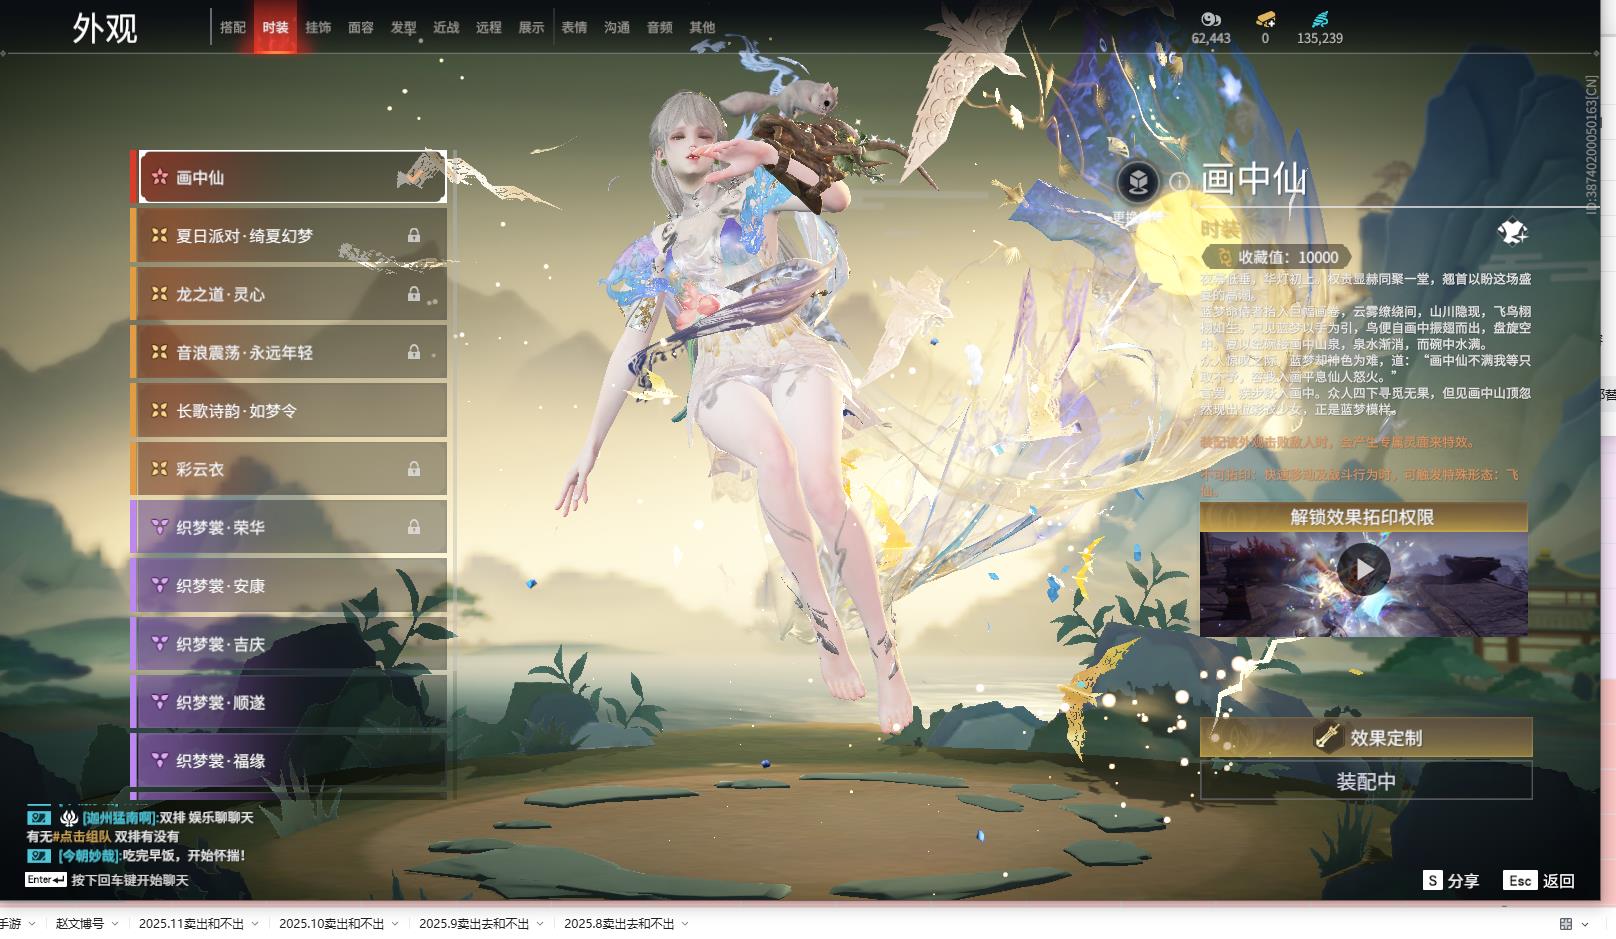The width and height of the screenshot is (1616, 939).
Task: Switch to the 近战 tab
Action: pyautogui.click(x=446, y=27)
